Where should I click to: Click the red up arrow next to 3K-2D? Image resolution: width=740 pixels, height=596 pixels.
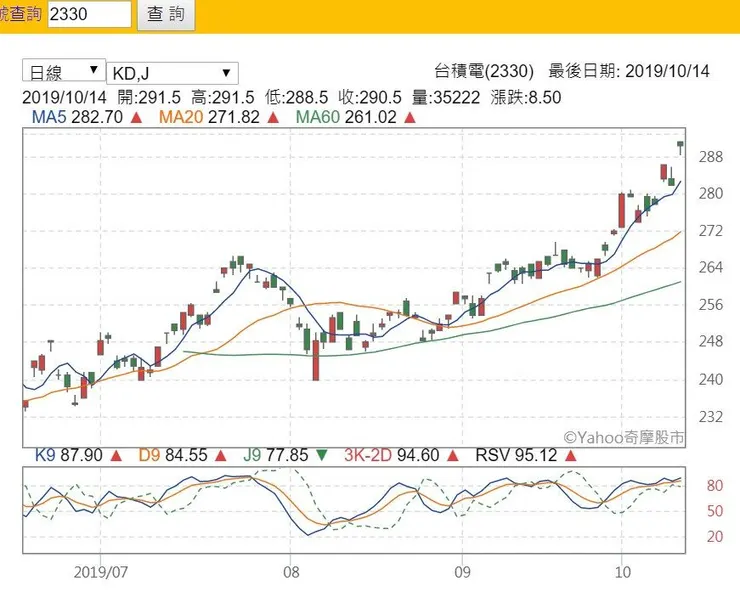453,456
